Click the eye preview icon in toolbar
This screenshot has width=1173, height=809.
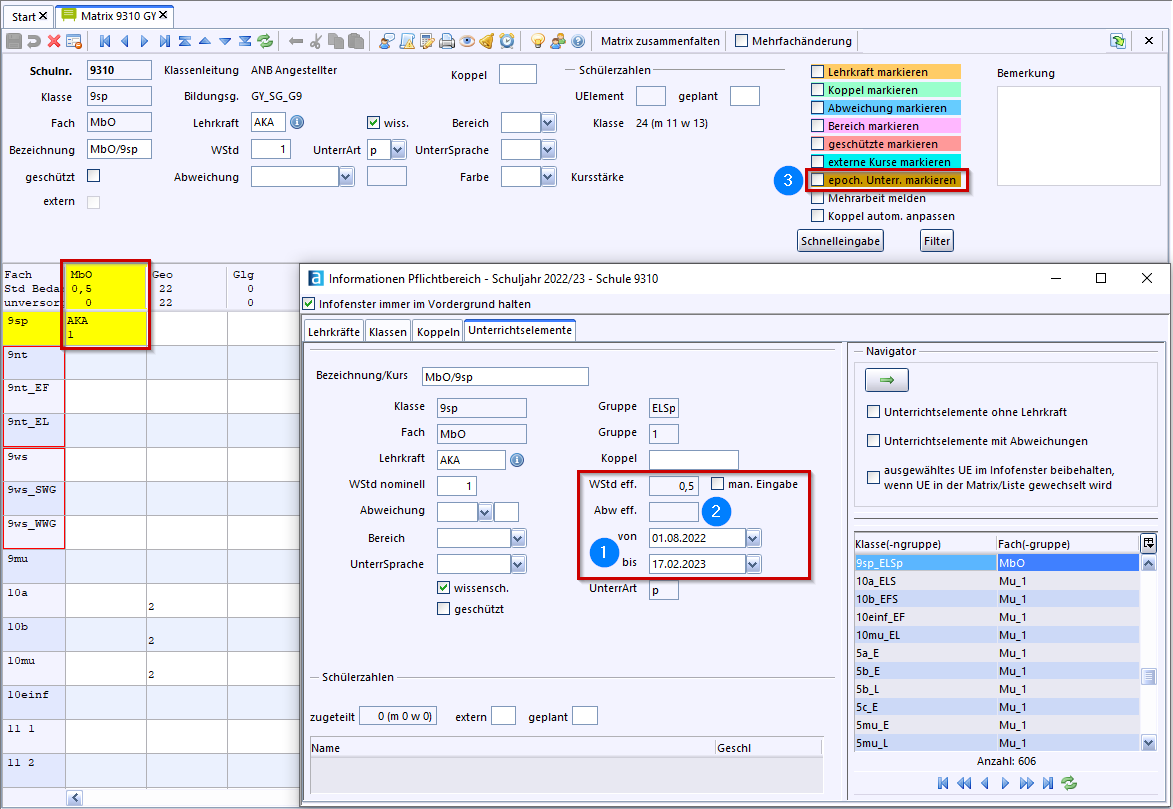click(467, 41)
